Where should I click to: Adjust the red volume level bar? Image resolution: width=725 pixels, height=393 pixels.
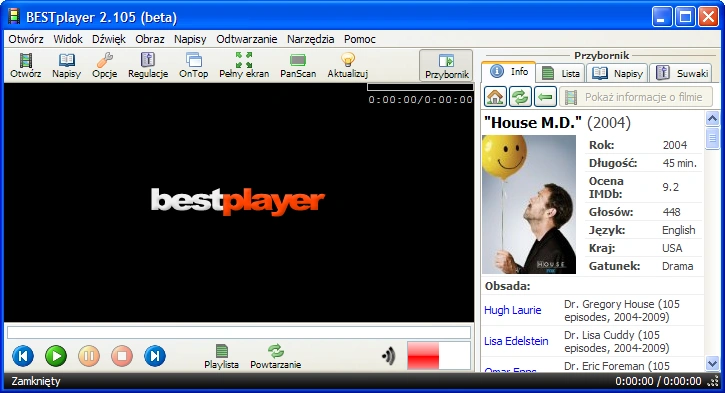(x=439, y=356)
